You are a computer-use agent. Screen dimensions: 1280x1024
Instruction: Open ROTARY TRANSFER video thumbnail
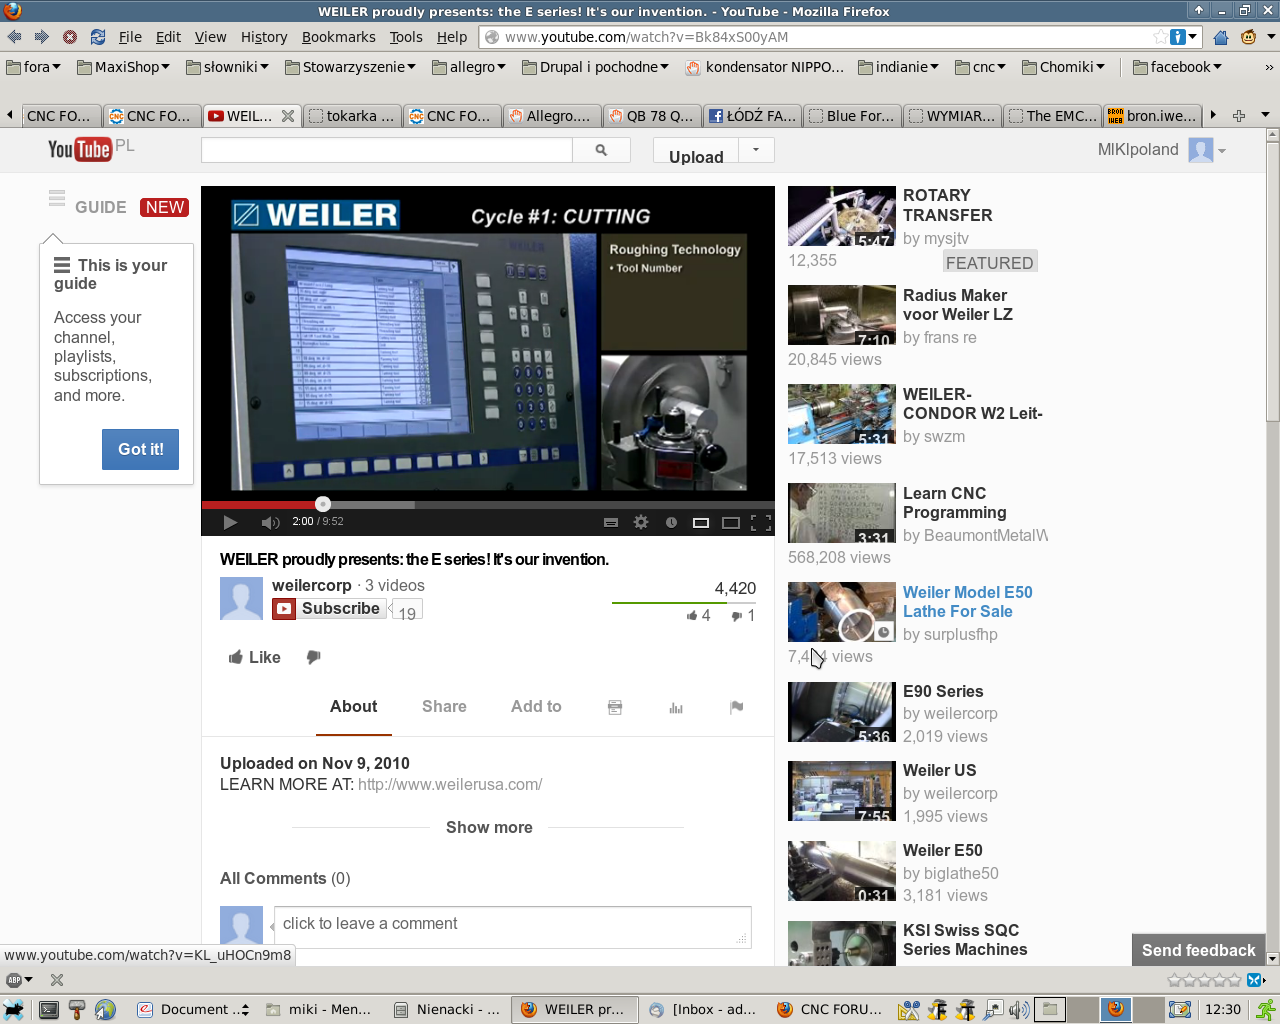pyautogui.click(x=841, y=216)
